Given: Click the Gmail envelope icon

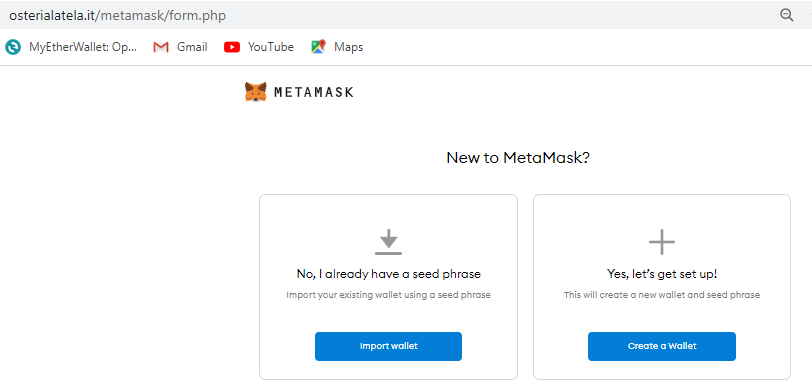Looking at the screenshot, I should pyautogui.click(x=161, y=47).
